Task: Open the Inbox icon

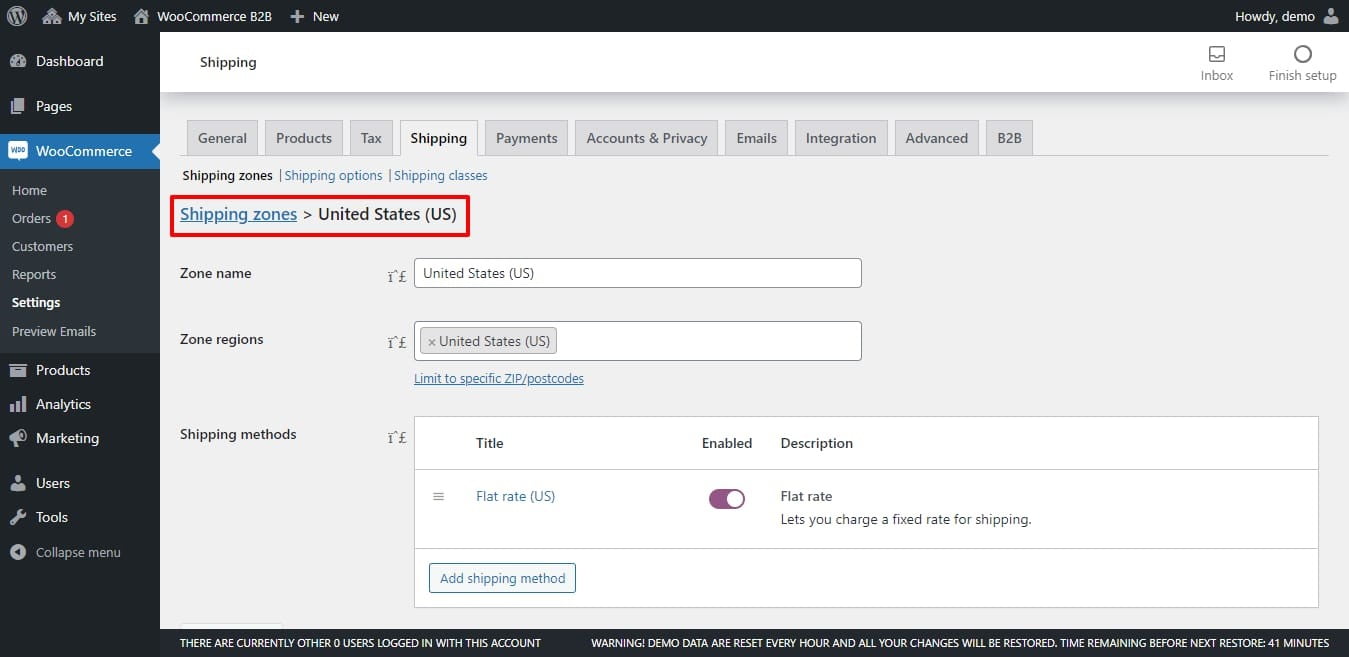Action: 1217,54
